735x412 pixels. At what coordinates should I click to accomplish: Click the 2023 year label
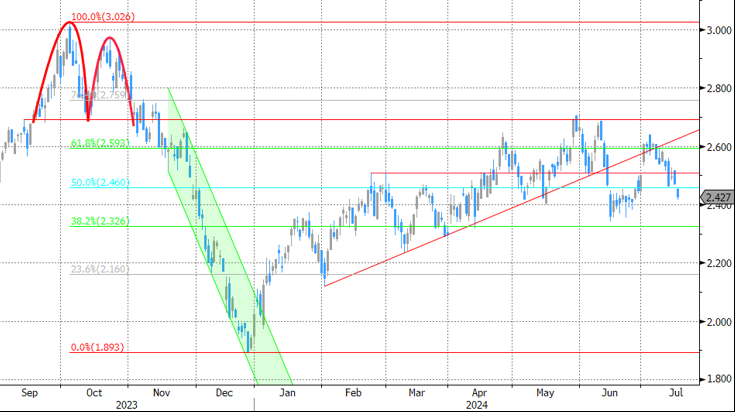(x=127, y=405)
